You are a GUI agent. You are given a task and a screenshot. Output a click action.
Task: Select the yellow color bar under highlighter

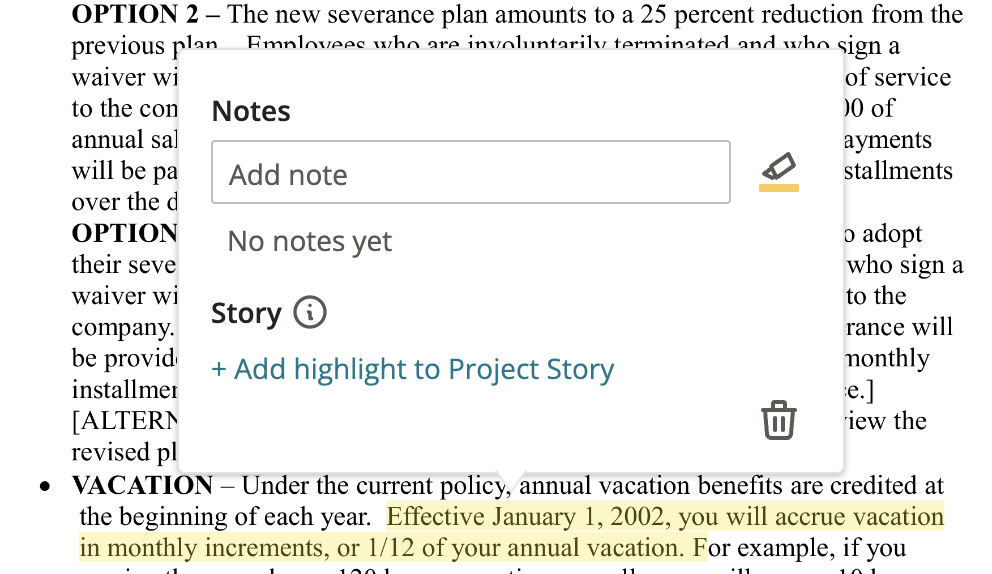(x=779, y=188)
